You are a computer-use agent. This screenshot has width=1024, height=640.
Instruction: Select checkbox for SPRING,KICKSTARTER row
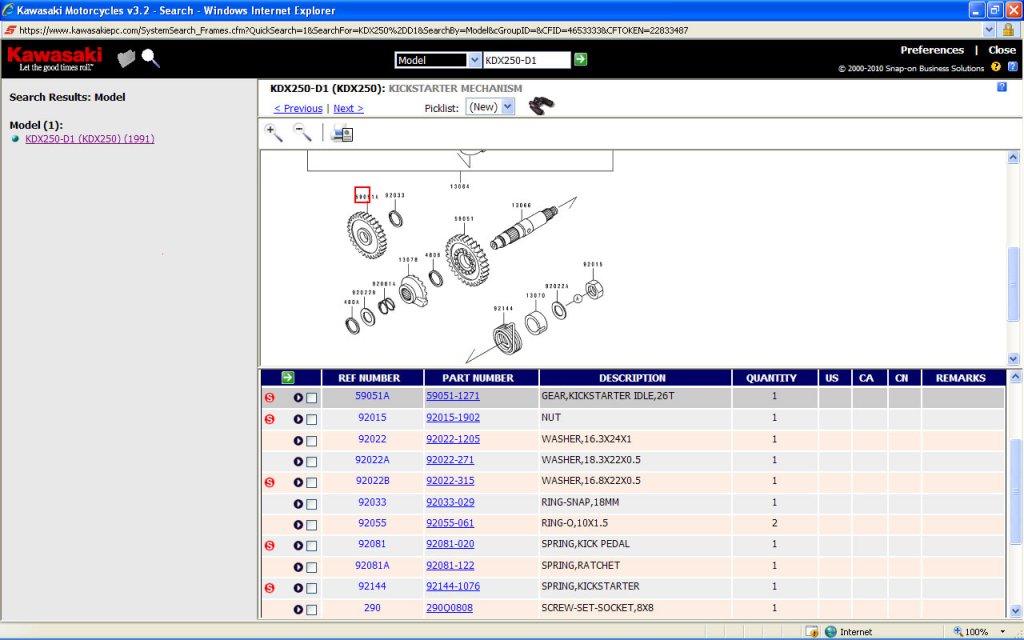pyautogui.click(x=312, y=588)
